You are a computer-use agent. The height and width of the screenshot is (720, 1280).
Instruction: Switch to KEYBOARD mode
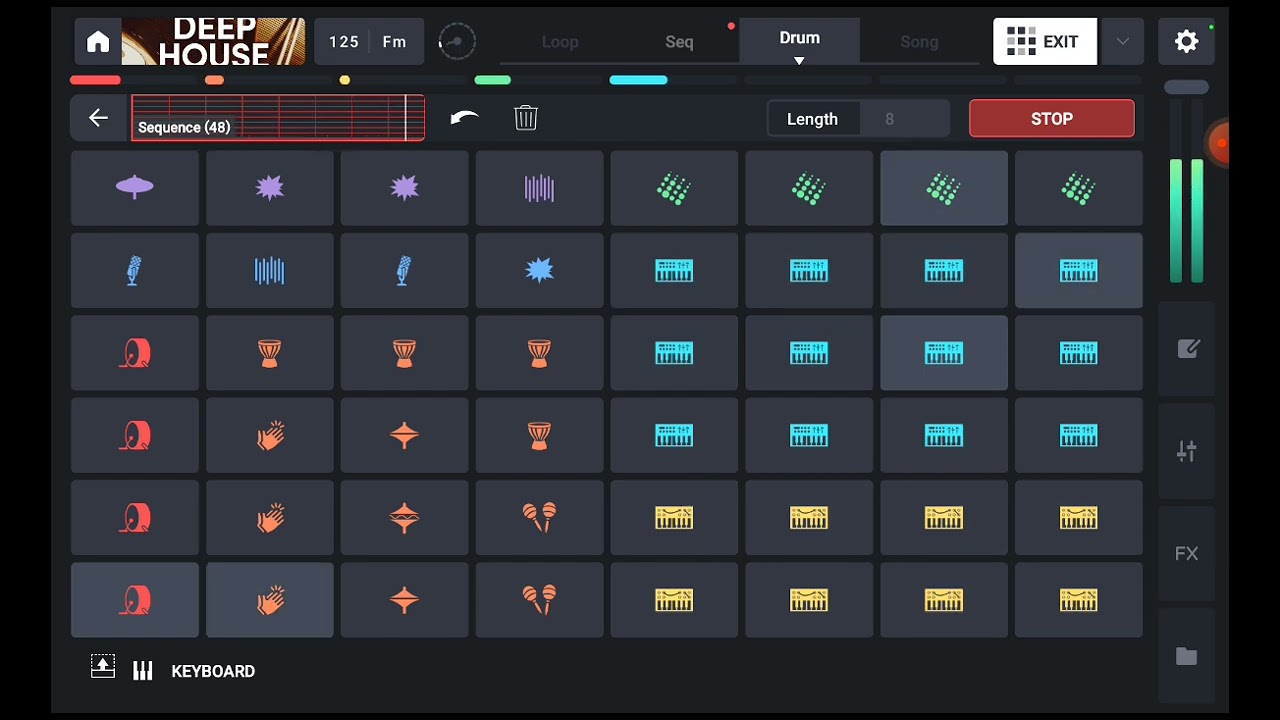point(194,671)
